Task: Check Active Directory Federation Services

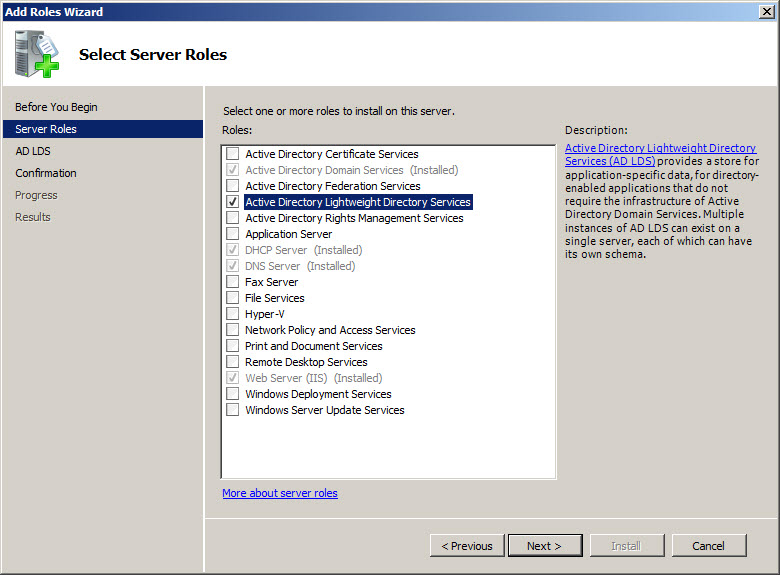Action: click(x=232, y=186)
